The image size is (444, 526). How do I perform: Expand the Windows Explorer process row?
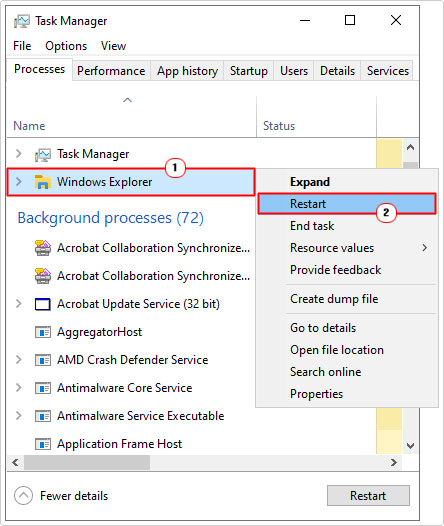[x=19, y=182]
